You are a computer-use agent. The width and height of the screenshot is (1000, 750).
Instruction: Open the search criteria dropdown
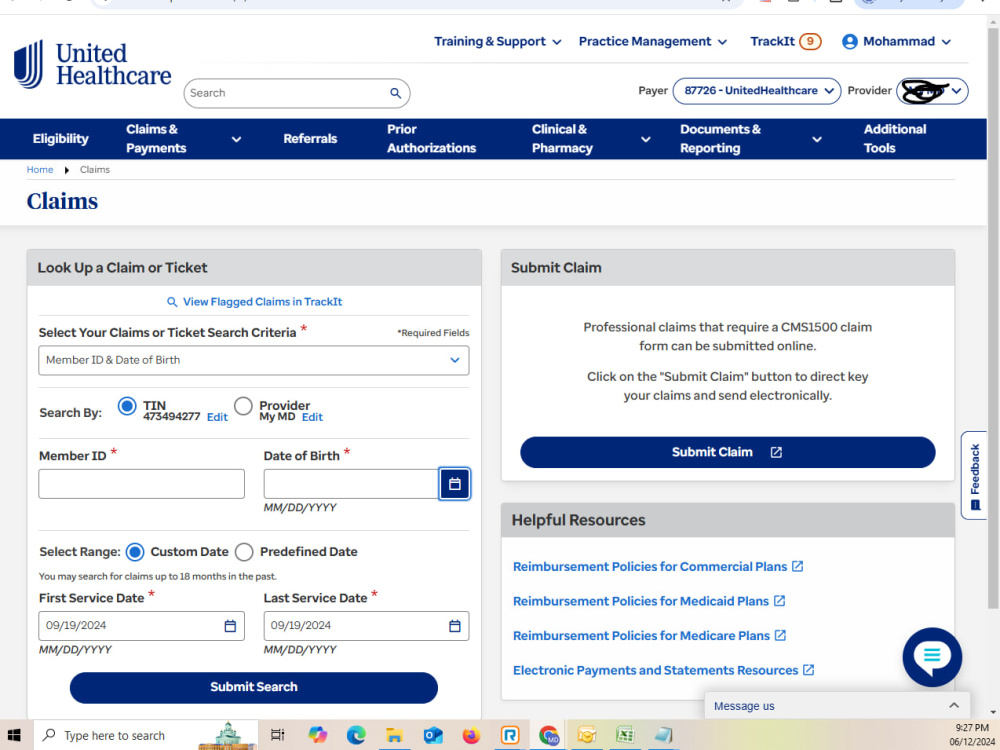coord(254,360)
